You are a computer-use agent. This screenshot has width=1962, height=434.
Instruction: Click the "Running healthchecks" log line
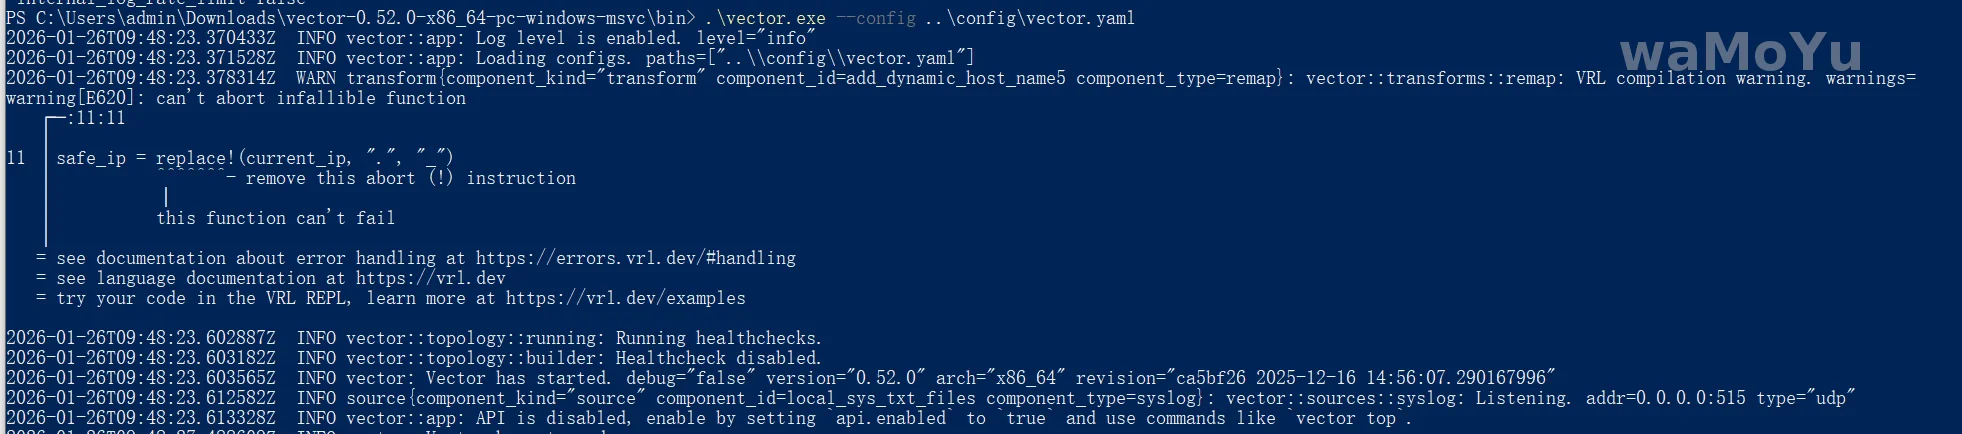pyautogui.click(x=718, y=339)
